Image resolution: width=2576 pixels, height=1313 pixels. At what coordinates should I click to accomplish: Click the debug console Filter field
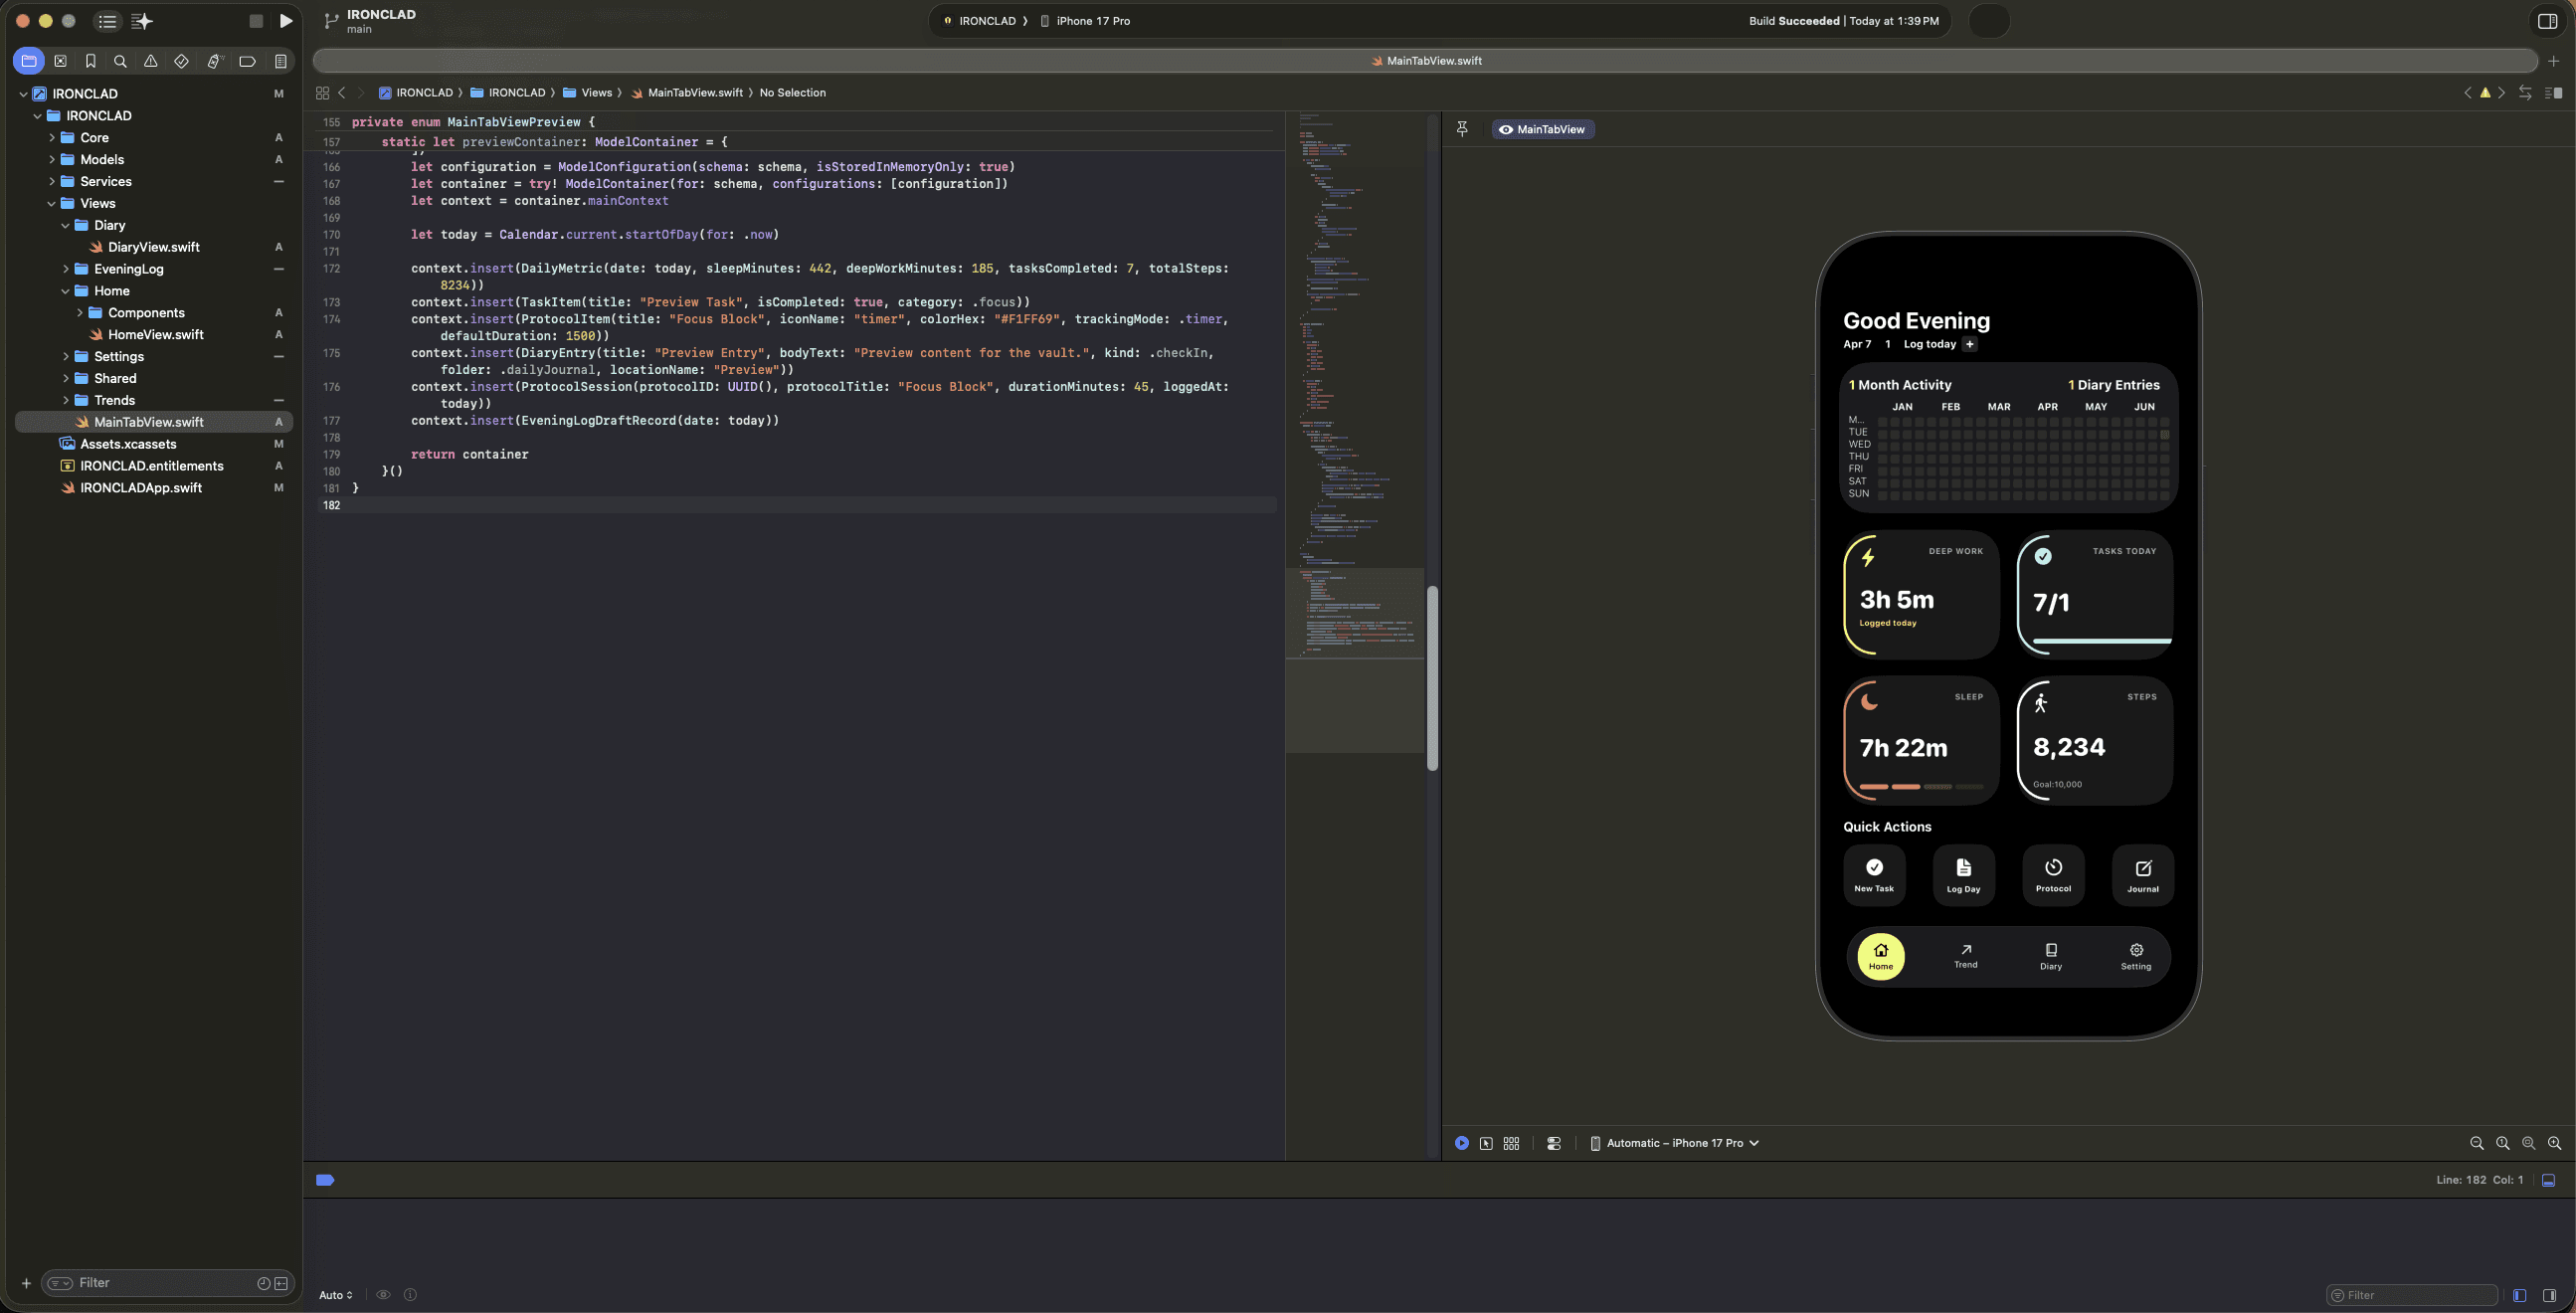click(x=2411, y=1295)
